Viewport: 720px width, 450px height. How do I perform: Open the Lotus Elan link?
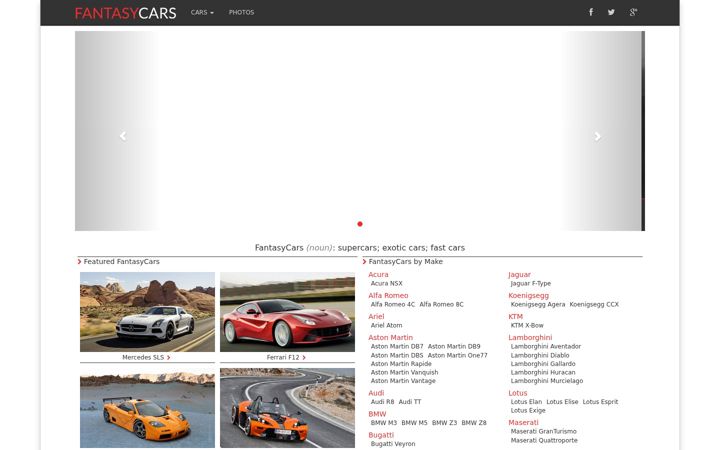click(526, 402)
